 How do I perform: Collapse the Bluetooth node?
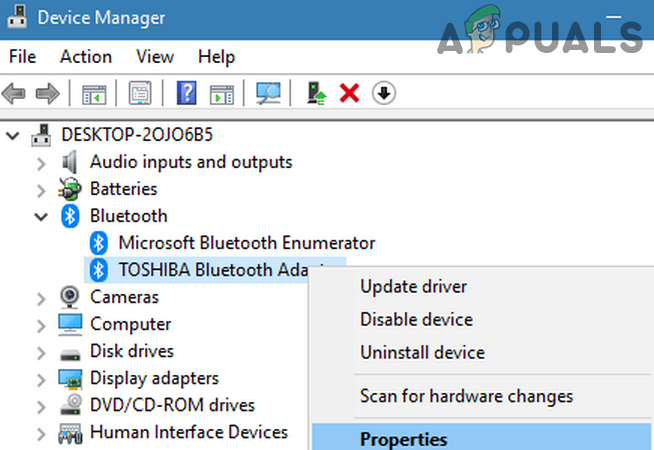pos(41,217)
